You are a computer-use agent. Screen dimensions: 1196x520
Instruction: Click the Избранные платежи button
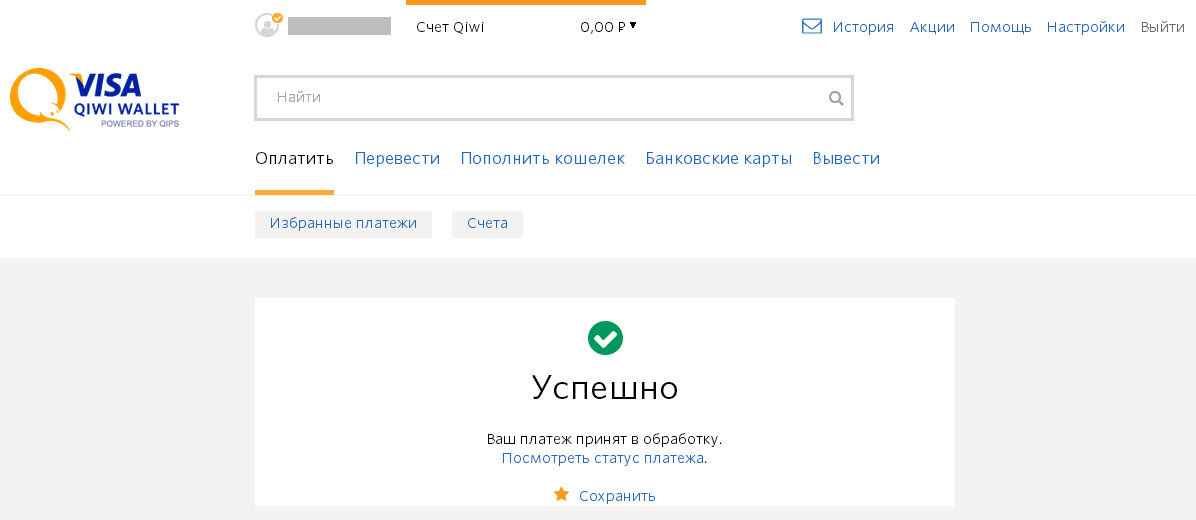(x=343, y=224)
